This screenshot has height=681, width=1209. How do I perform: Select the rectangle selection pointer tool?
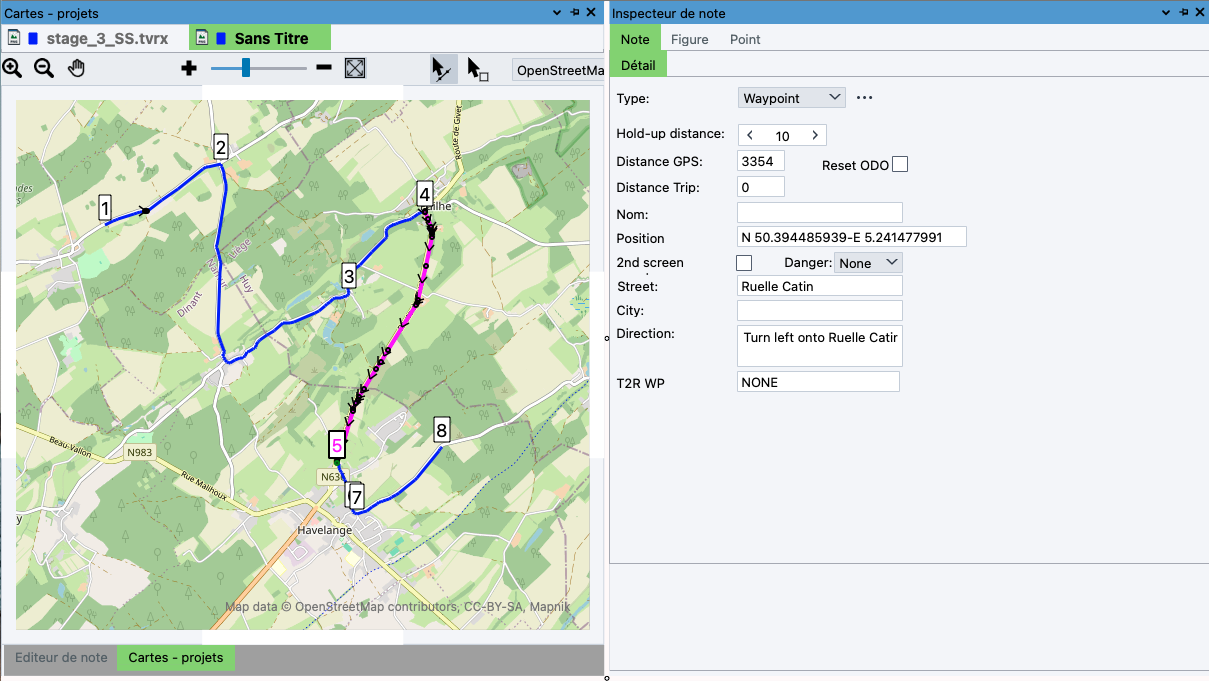pyautogui.click(x=477, y=69)
